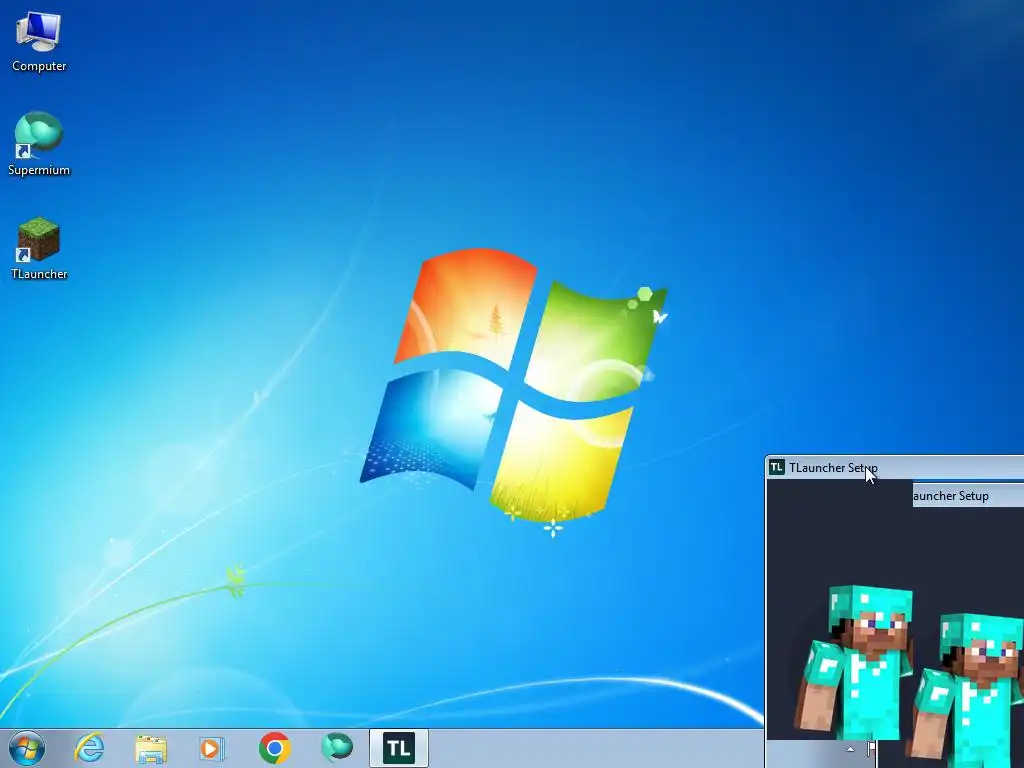Click the TL installer taskbar button
This screenshot has width=1024, height=768.
tap(399, 748)
